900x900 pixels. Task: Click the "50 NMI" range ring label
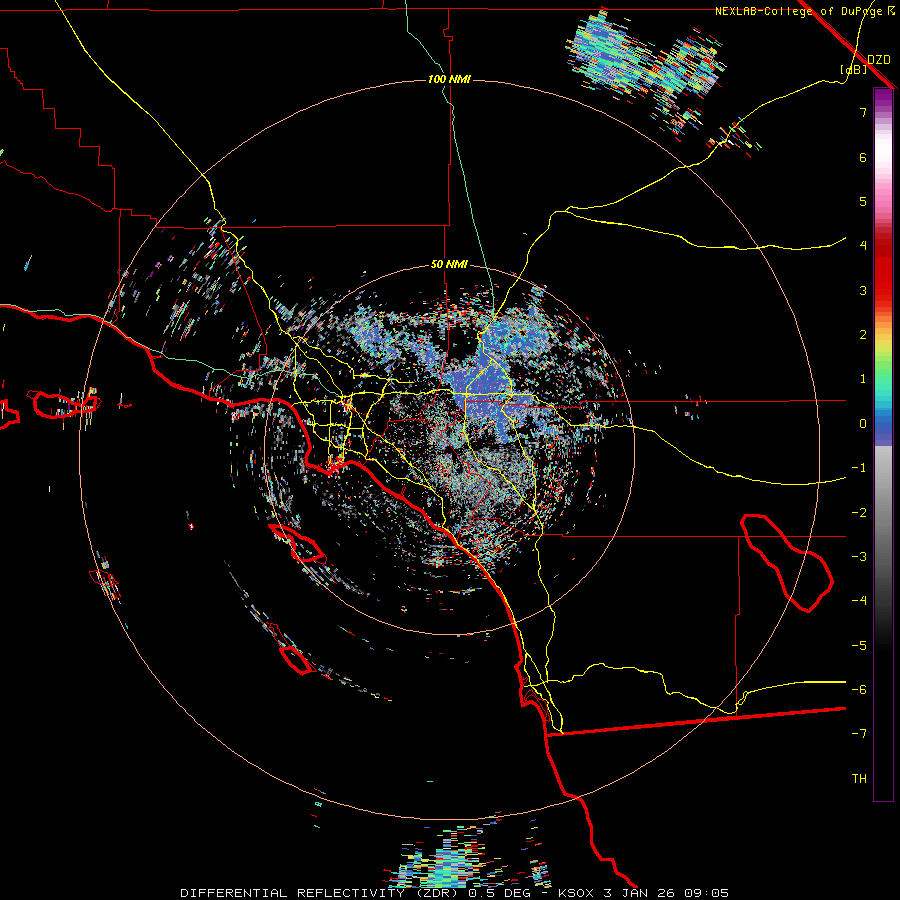[x=449, y=264]
